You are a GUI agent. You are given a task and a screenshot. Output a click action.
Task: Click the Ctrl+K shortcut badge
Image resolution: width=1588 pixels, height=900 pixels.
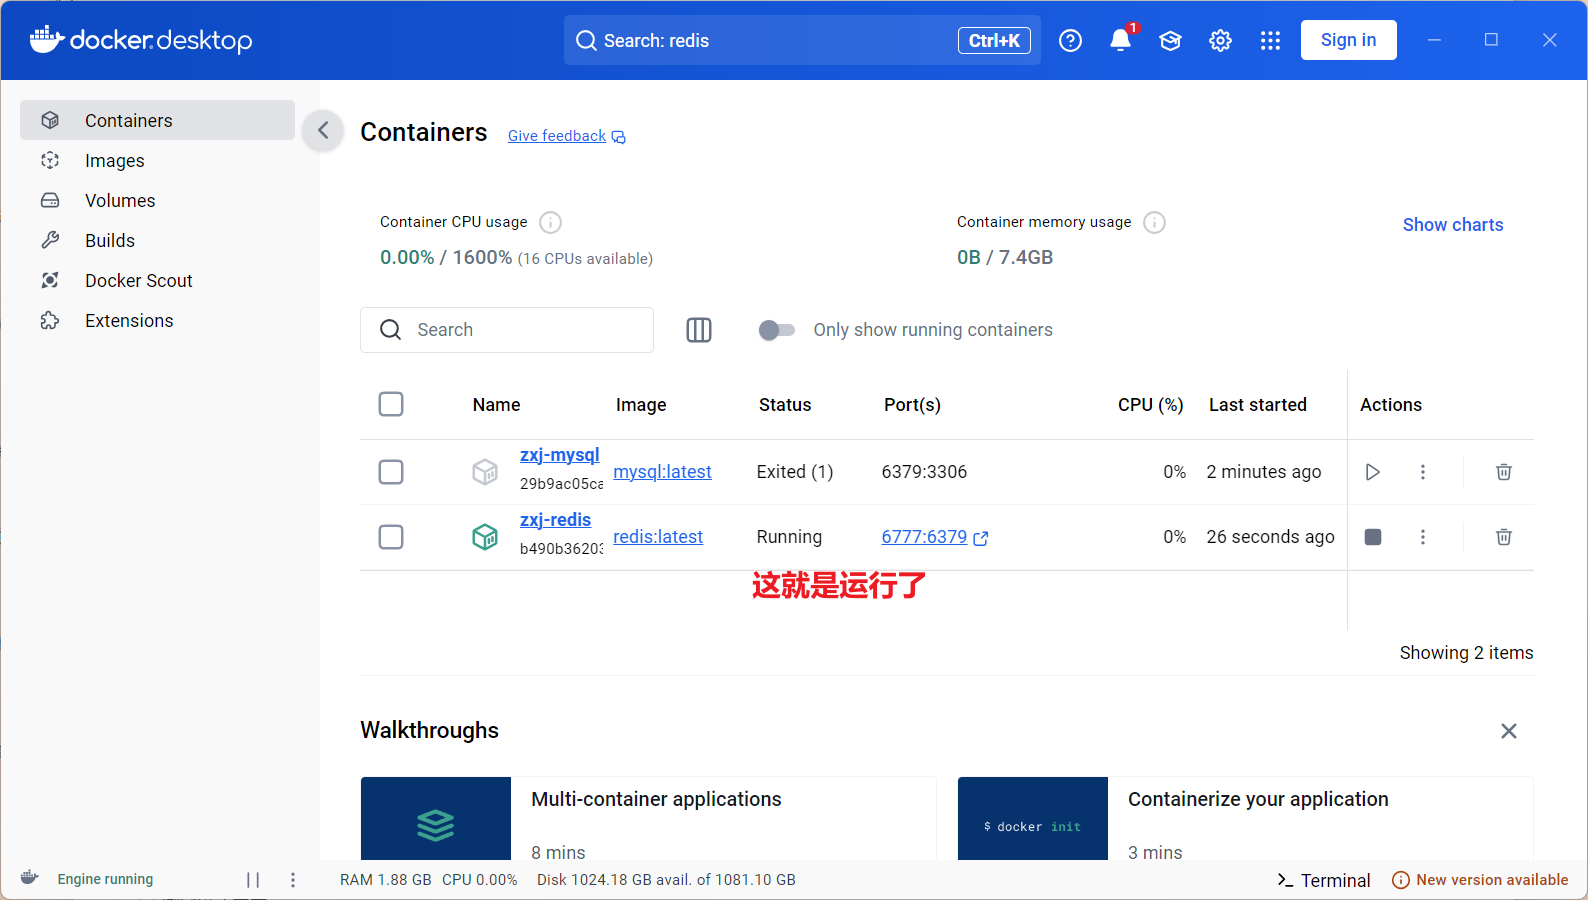pos(994,40)
